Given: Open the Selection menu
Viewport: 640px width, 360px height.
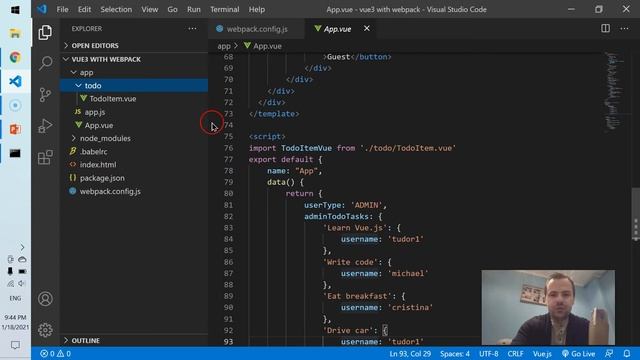Looking at the screenshot, I should click(116, 9).
